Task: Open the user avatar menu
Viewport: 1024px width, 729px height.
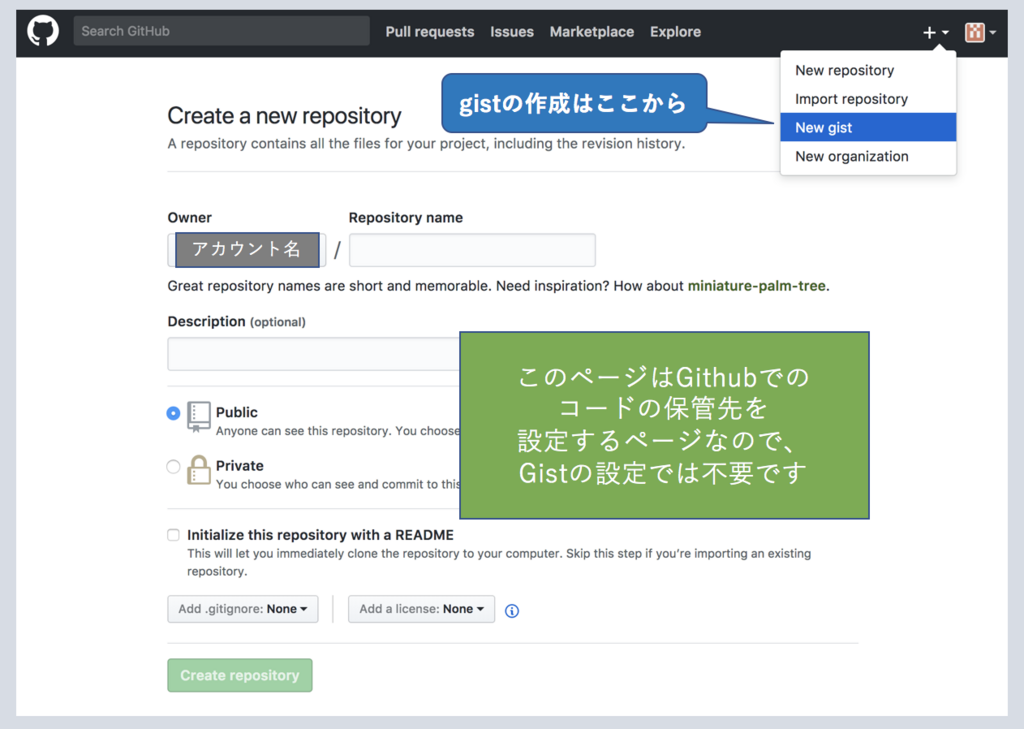Action: click(980, 32)
